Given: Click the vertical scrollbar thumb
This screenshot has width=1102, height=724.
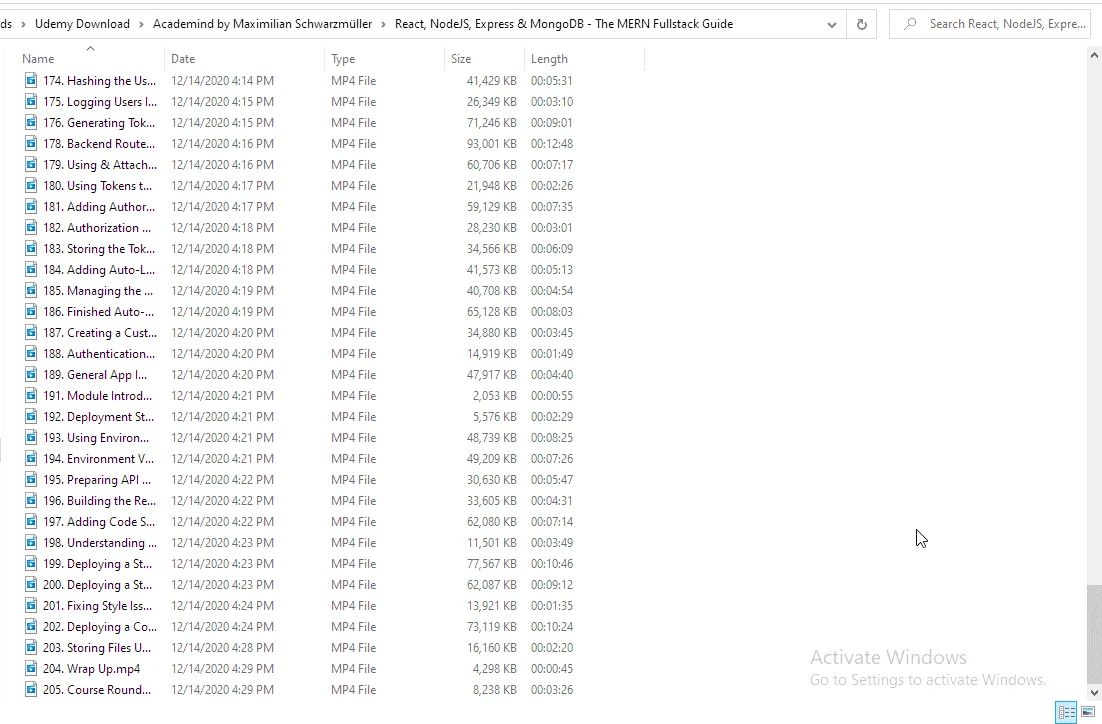Looking at the screenshot, I should (1094, 633).
